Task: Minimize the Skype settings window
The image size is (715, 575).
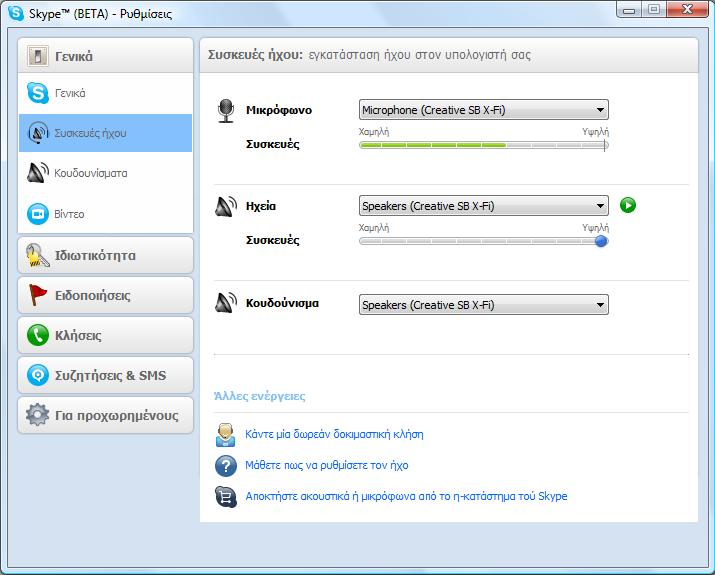Action: pyautogui.click(x=629, y=10)
